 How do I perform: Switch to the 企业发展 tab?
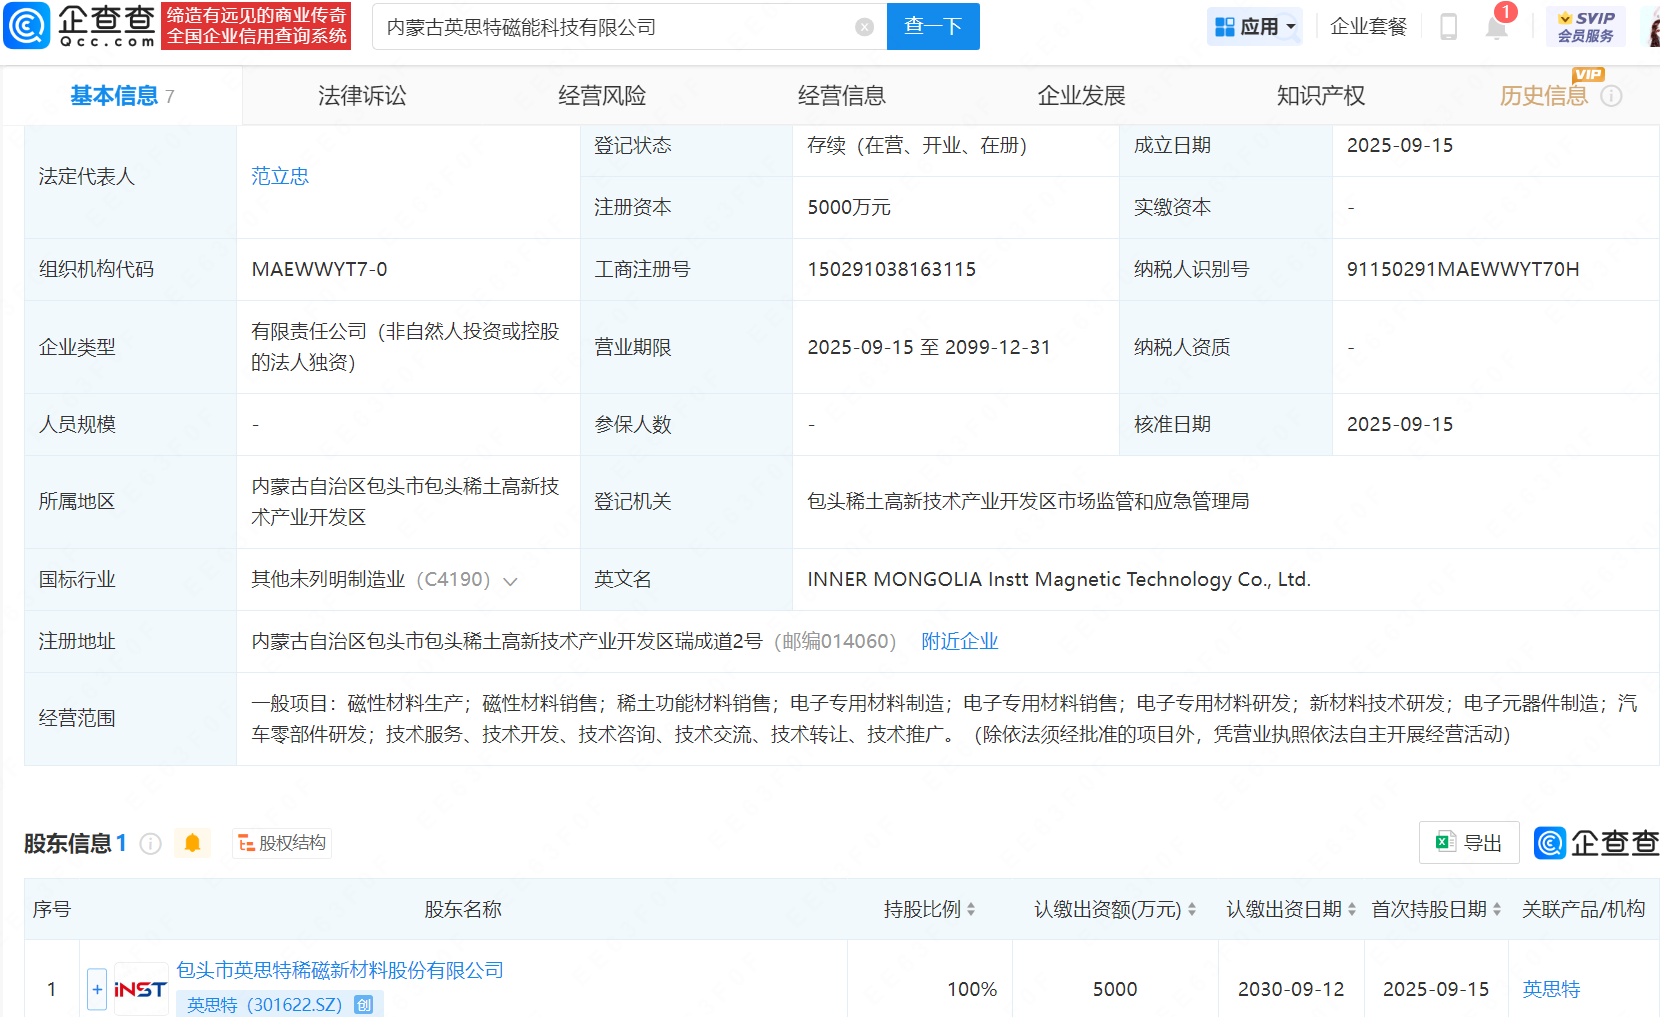tap(1082, 96)
